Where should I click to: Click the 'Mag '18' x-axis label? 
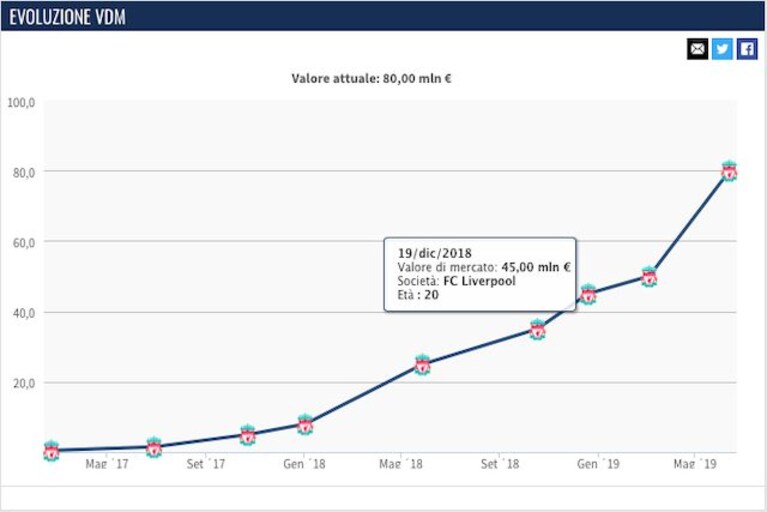(401, 464)
